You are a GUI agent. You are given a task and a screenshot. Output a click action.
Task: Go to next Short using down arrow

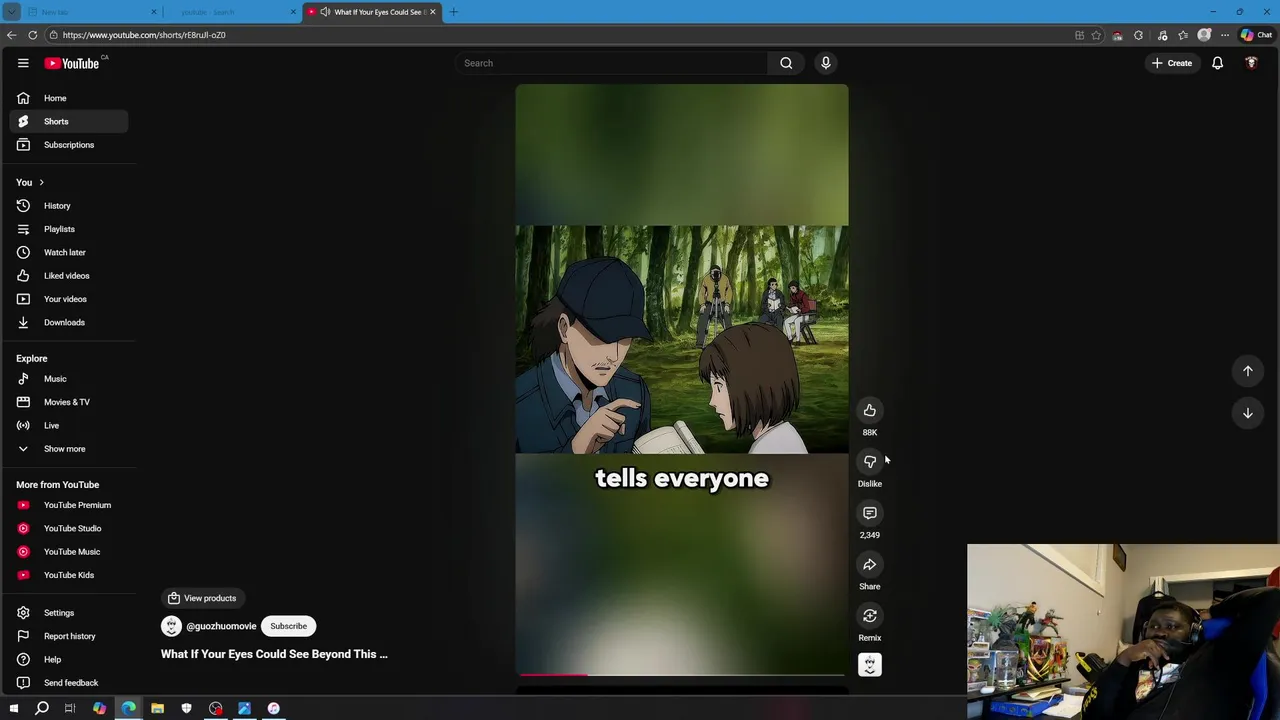[x=1248, y=413]
